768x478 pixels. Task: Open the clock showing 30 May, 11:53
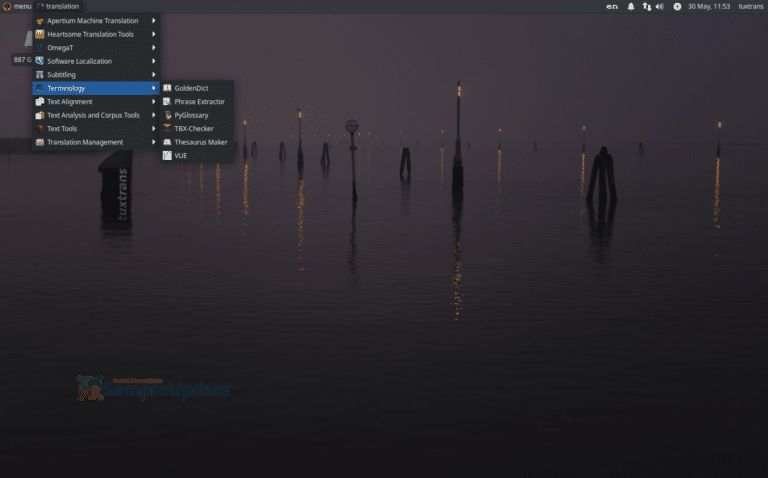[709, 6]
